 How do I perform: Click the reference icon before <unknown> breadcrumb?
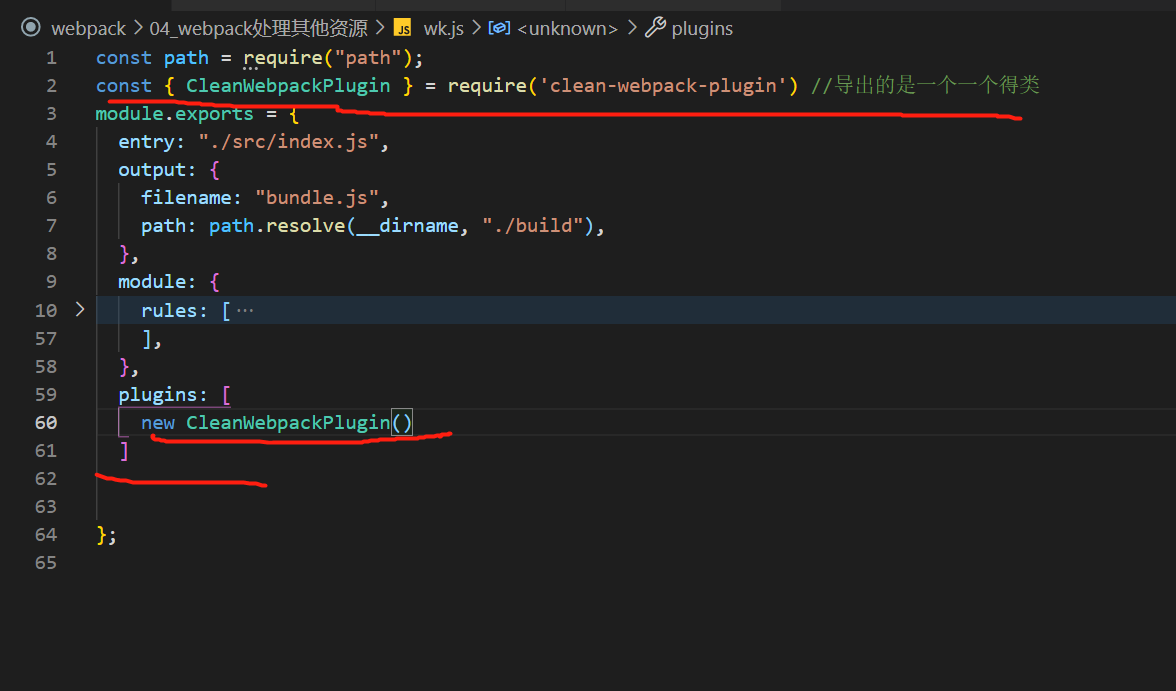click(x=499, y=28)
